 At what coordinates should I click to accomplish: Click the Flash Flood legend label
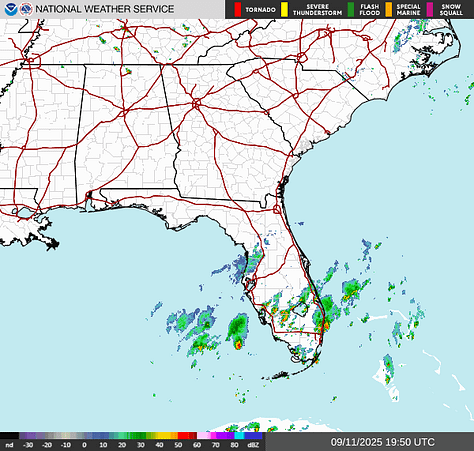(x=369, y=10)
